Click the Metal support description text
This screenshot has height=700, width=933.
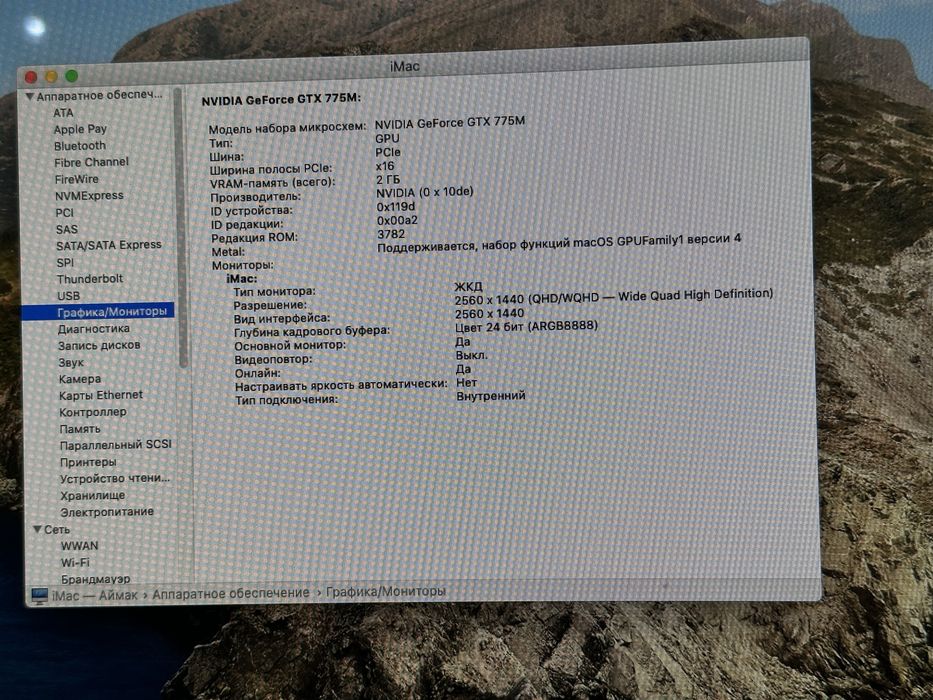[559, 242]
